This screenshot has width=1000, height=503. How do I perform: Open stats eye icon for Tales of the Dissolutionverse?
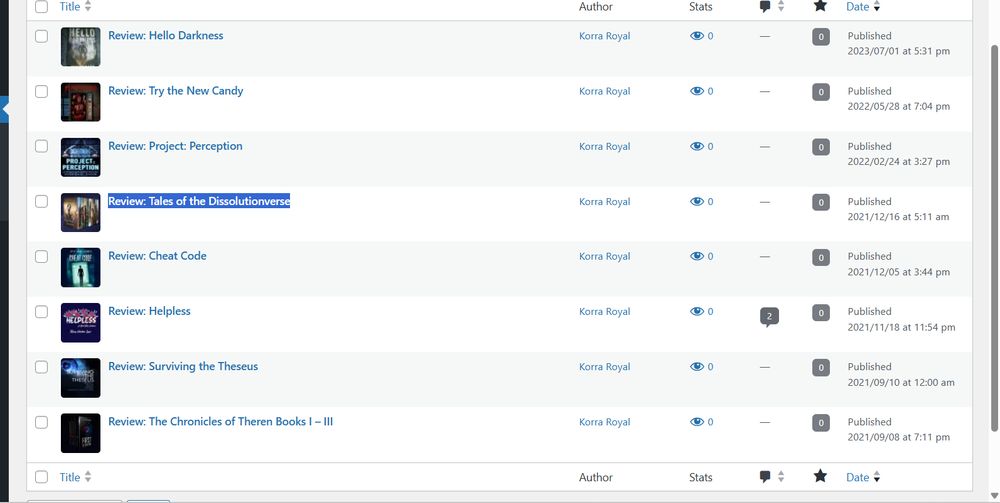point(696,201)
